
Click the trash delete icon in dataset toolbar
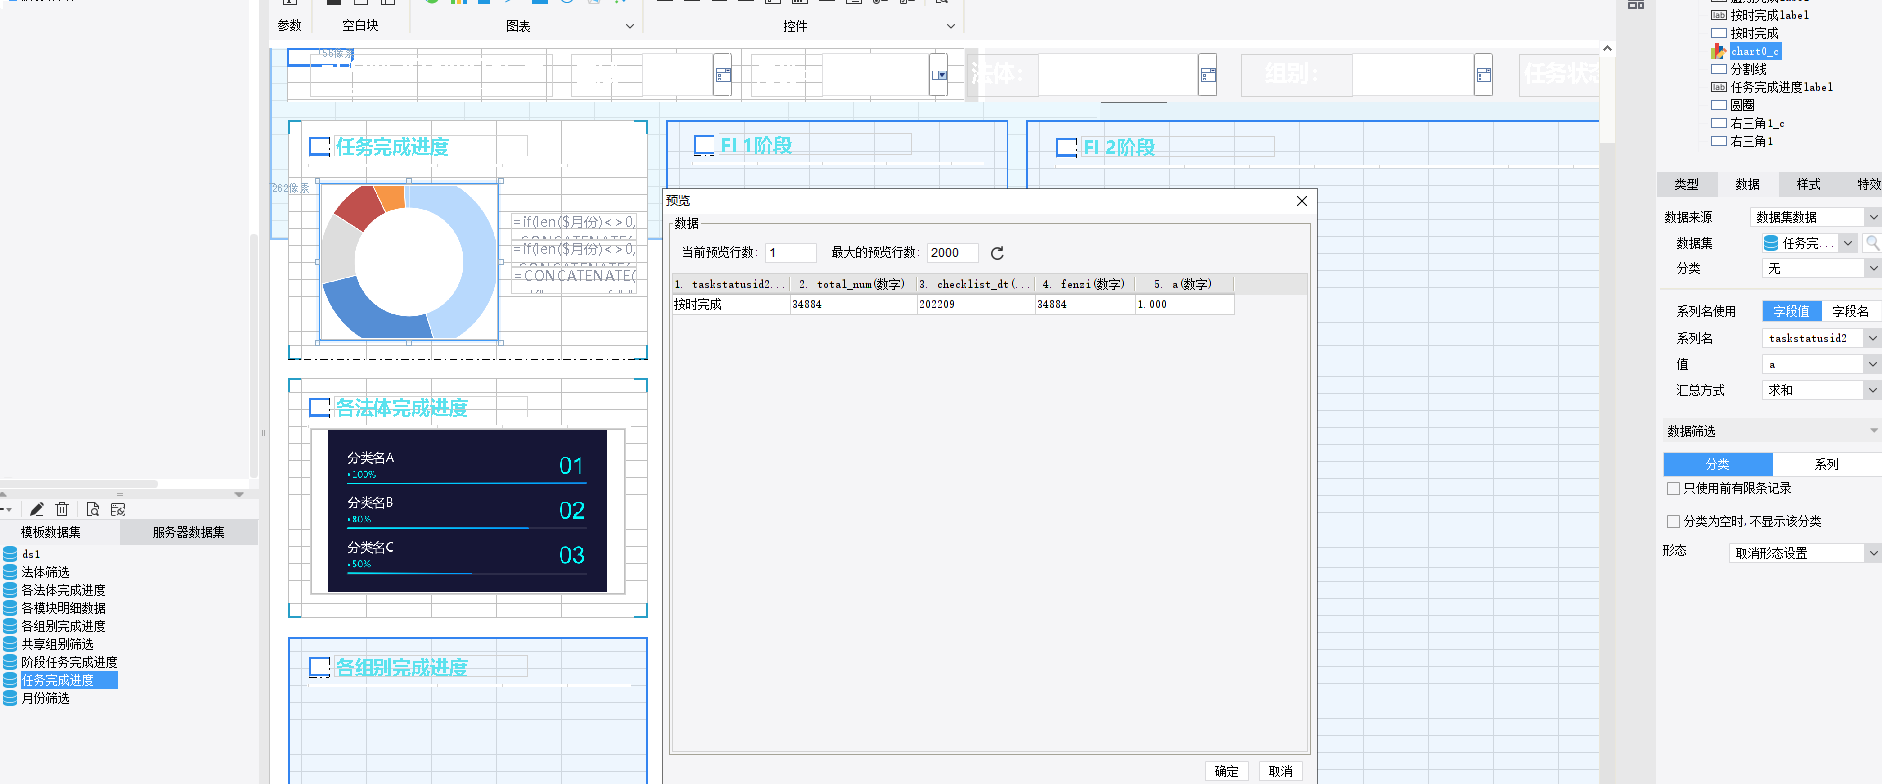click(62, 509)
